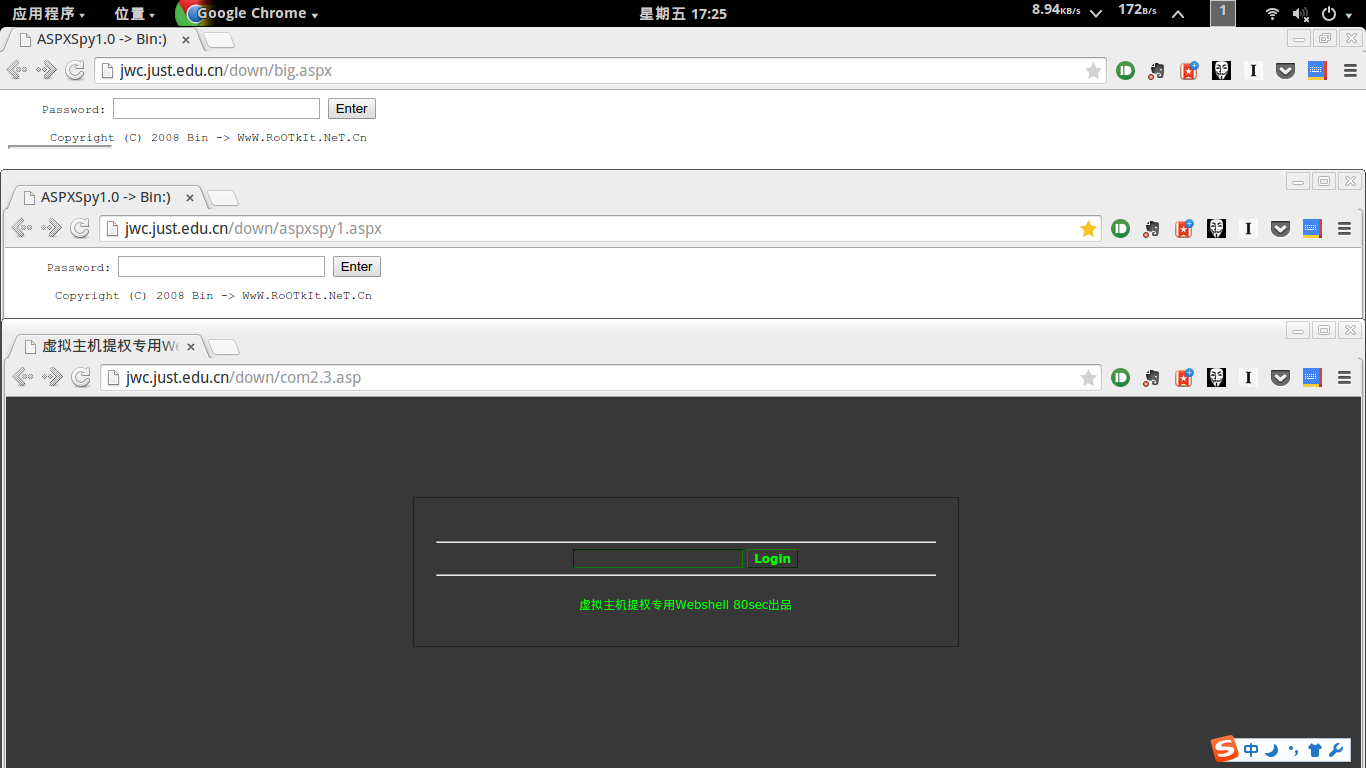
Task: Click Instapaper 'I' icon in com2.3.asp window
Action: pyautogui.click(x=1248, y=377)
